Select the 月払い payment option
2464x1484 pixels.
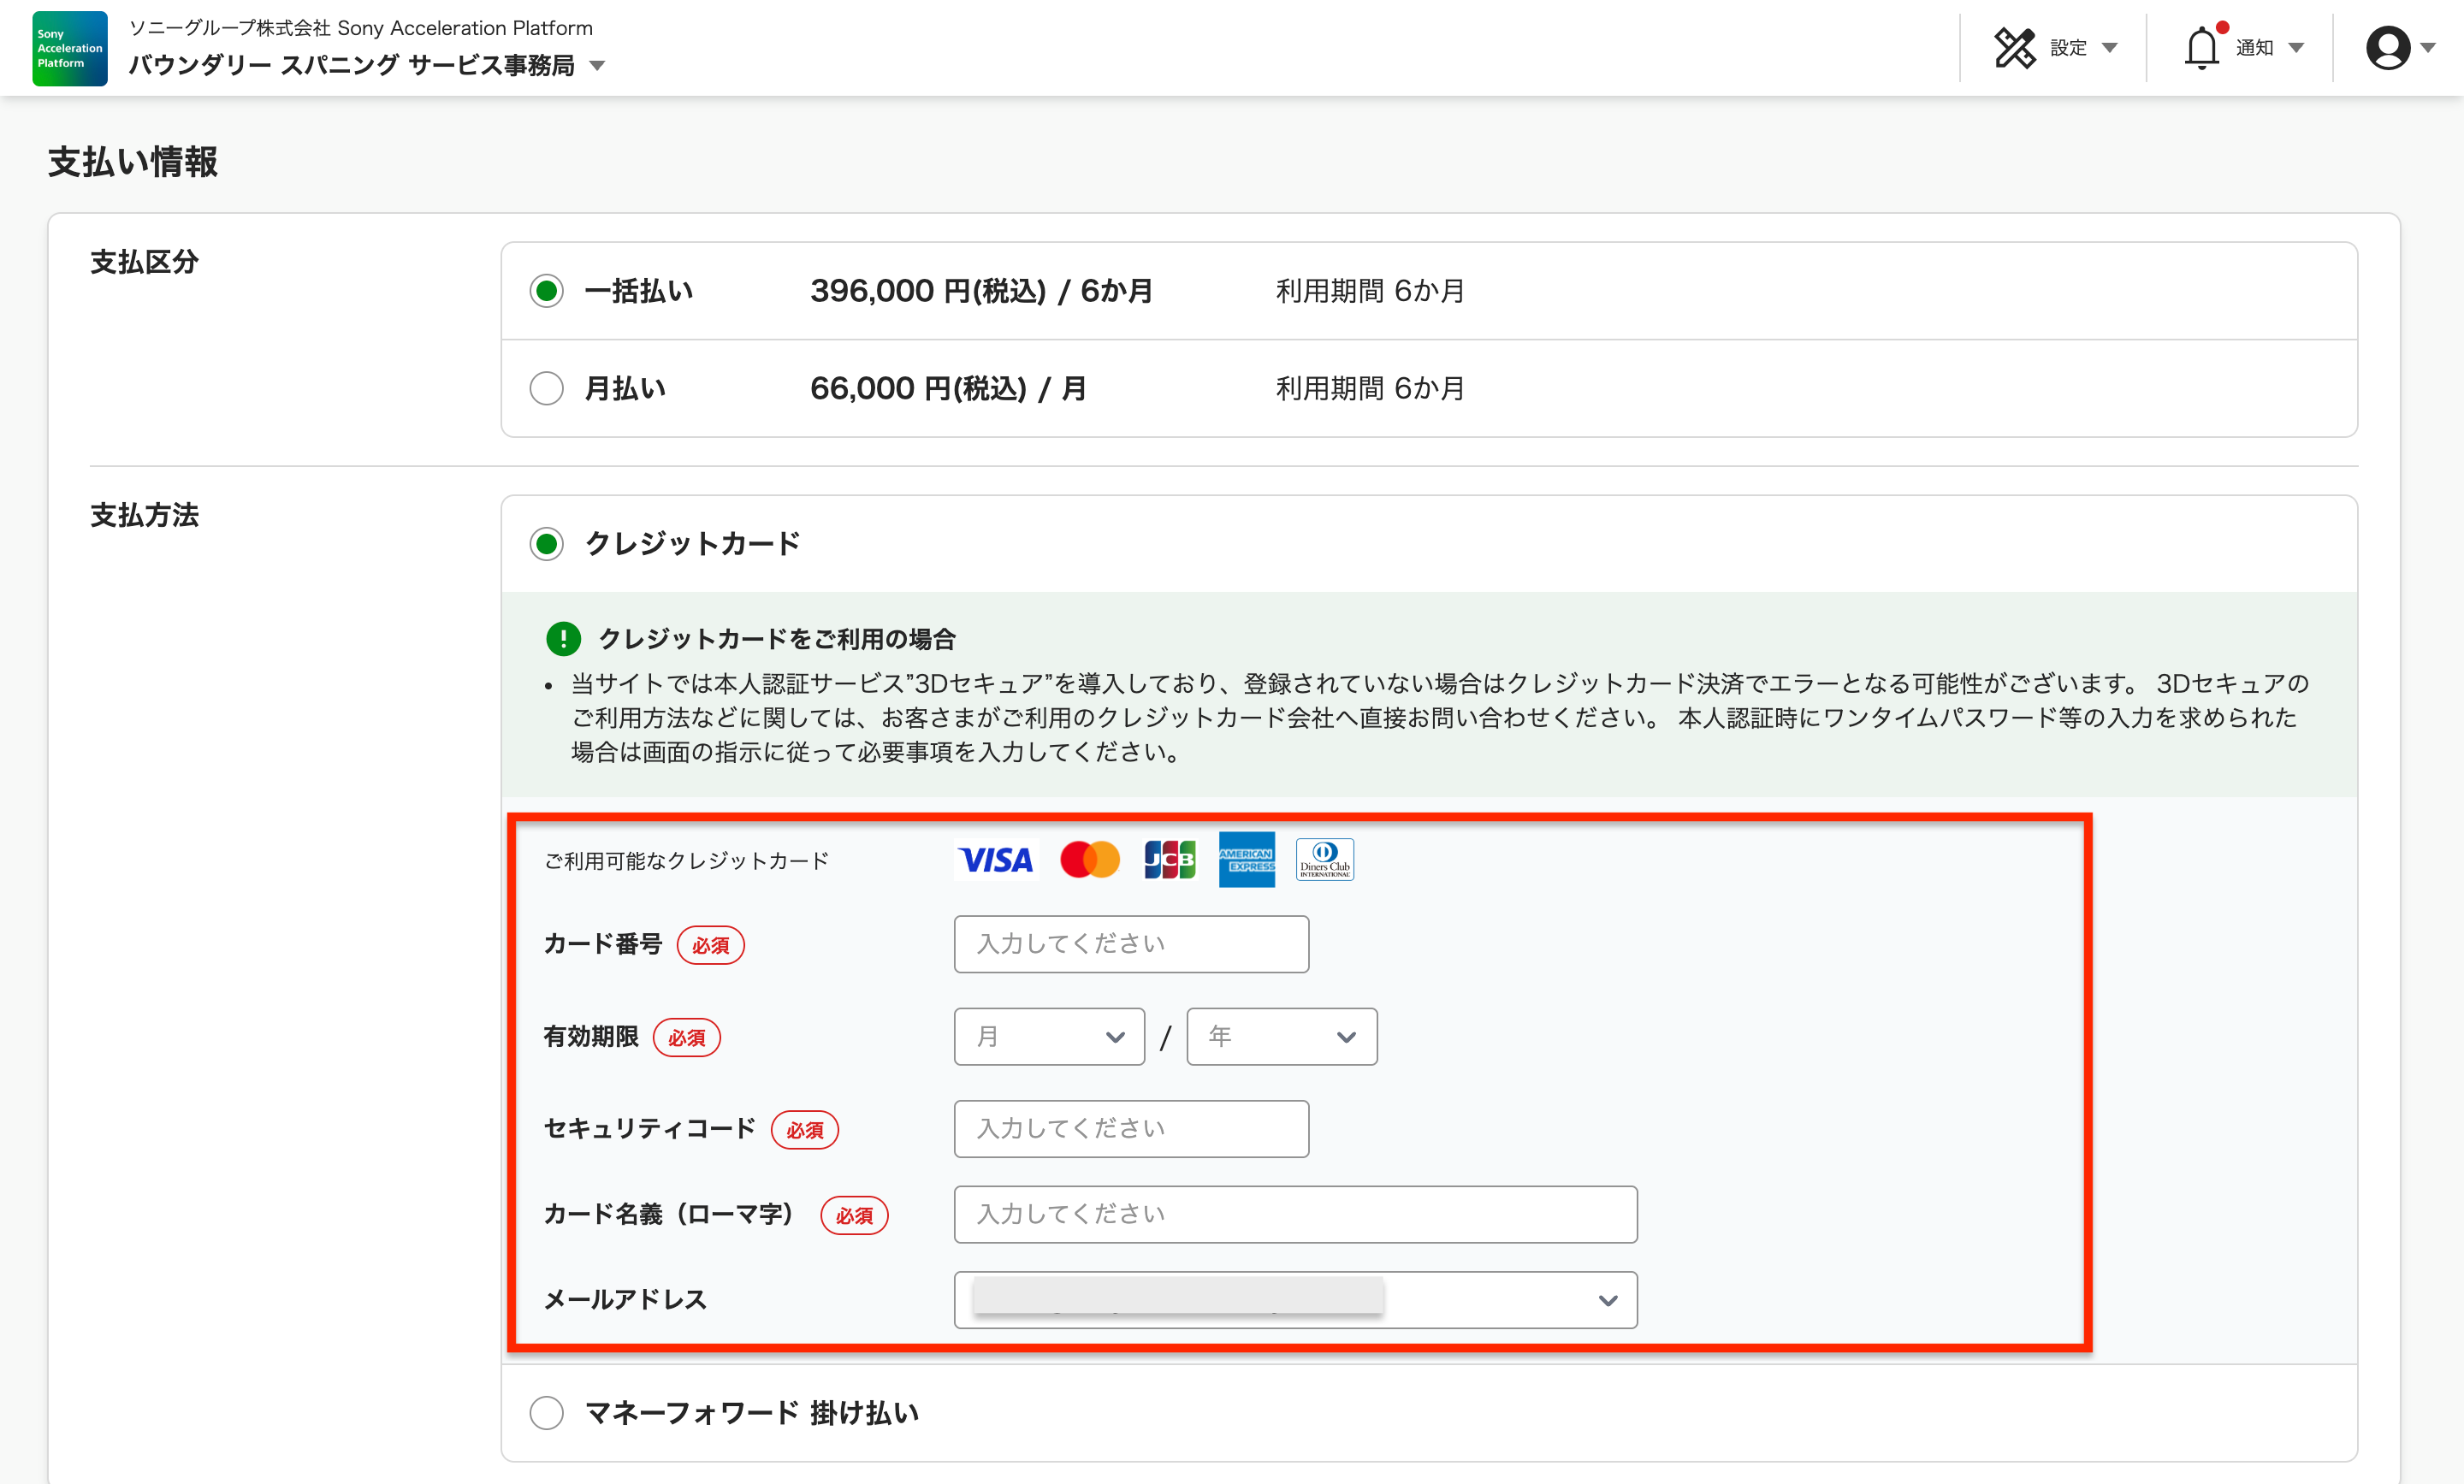point(547,388)
